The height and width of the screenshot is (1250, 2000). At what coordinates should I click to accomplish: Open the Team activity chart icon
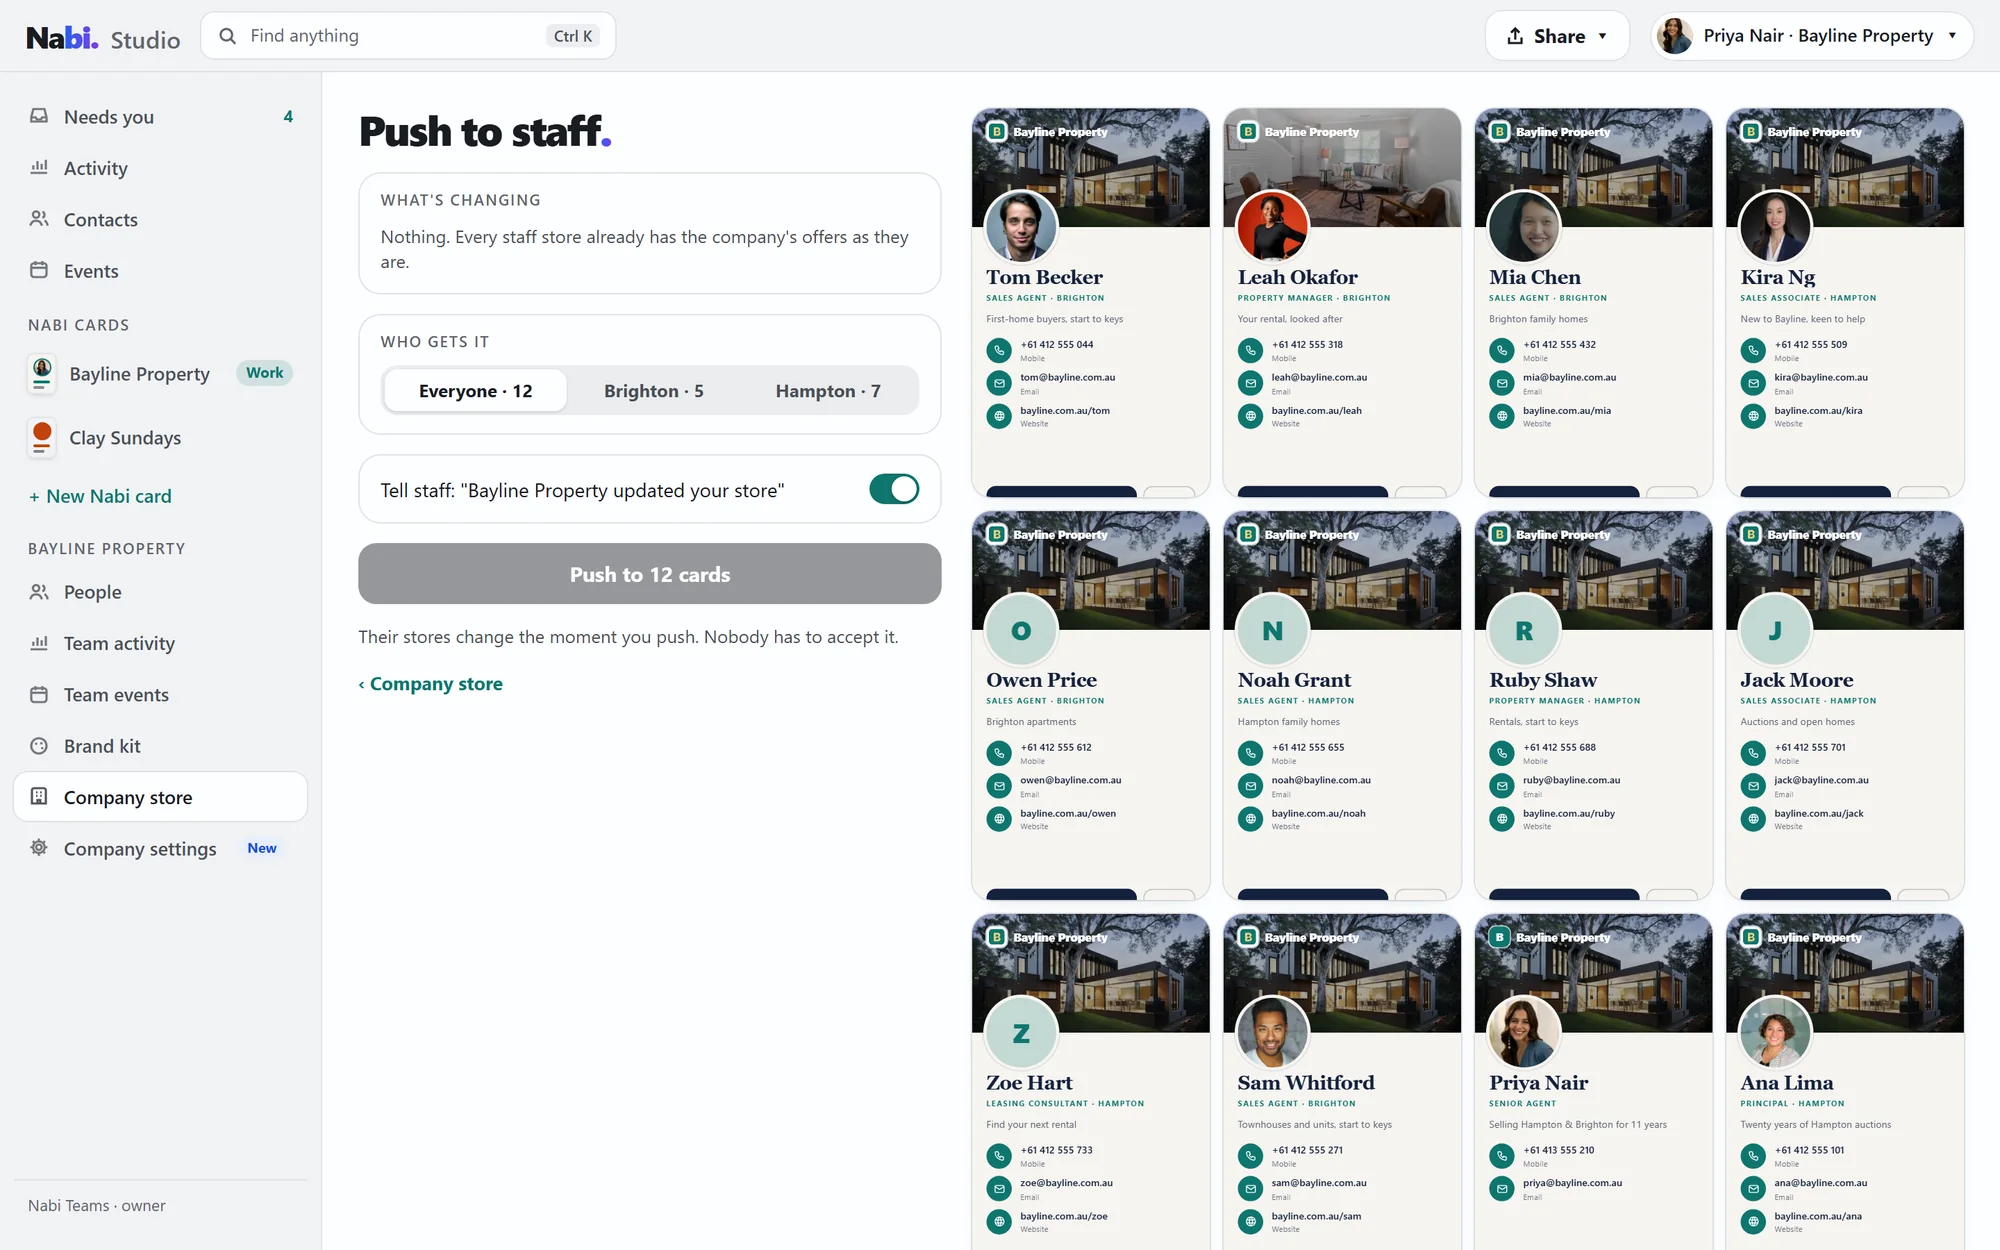tap(39, 642)
